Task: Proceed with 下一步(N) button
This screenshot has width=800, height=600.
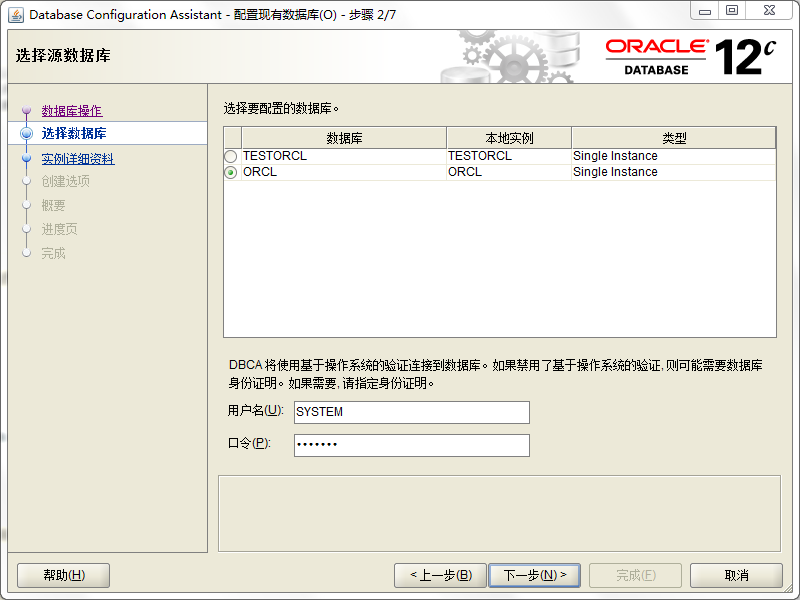Action: coord(535,576)
